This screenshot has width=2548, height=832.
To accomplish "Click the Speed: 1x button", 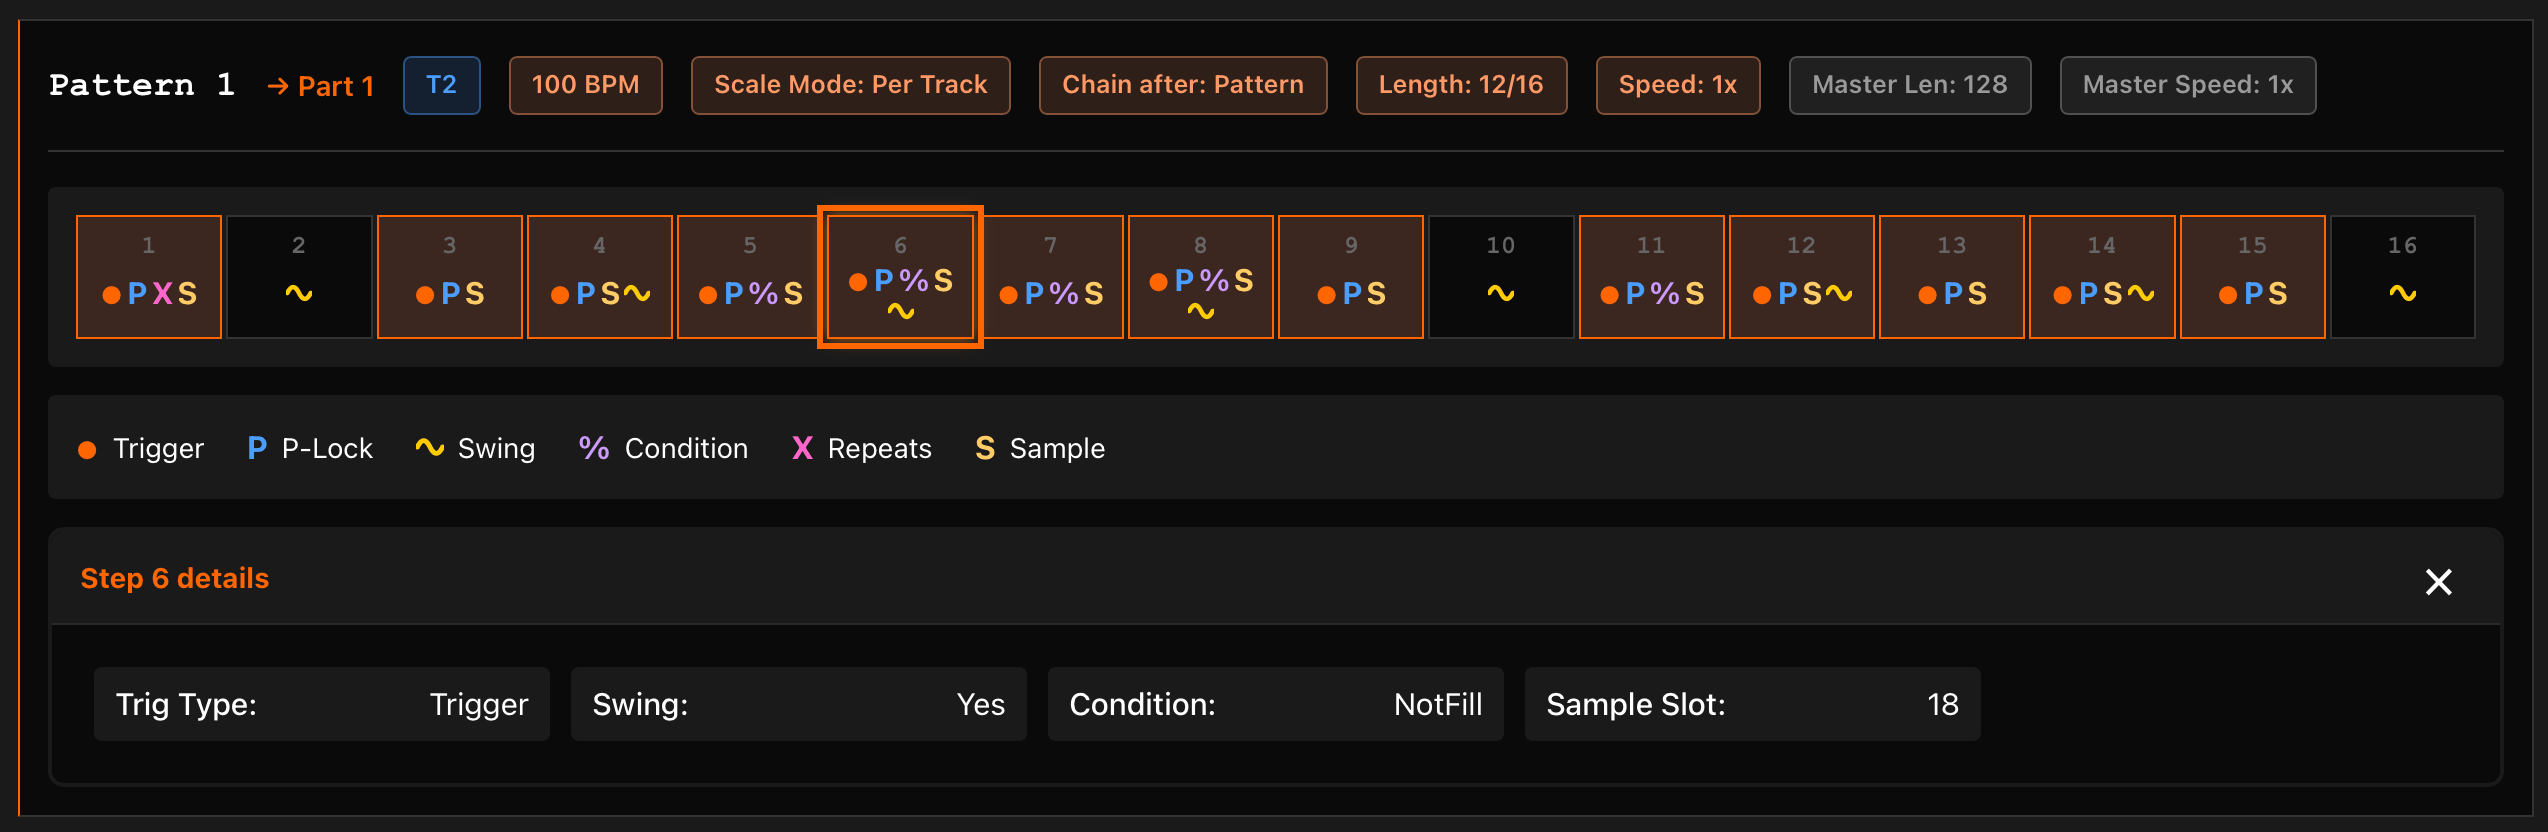I will (1678, 85).
